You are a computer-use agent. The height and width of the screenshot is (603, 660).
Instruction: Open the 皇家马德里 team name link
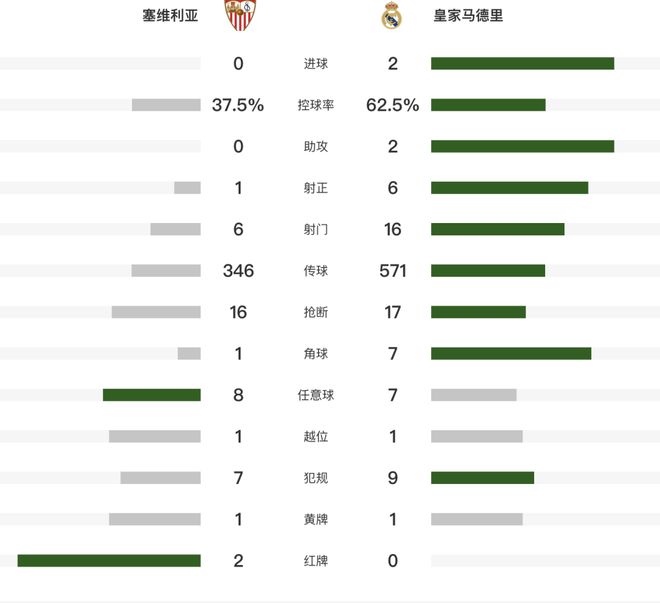468,16
